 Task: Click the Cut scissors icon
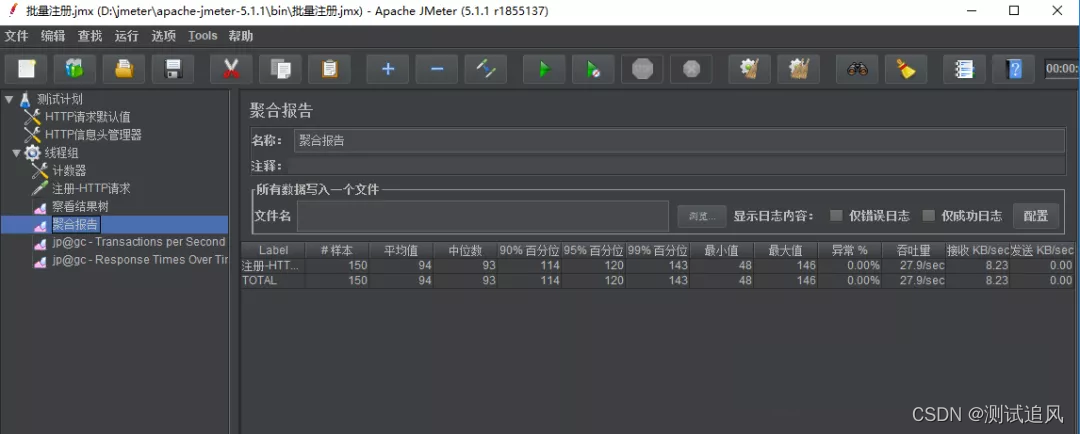click(x=231, y=69)
